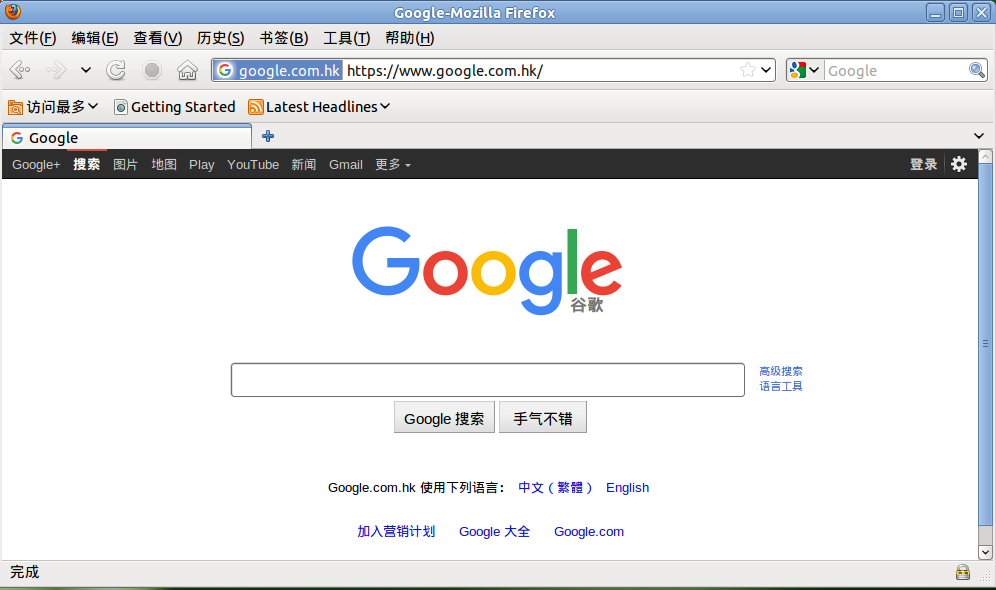Focus the main Google search field
996x590 pixels.
pyautogui.click(x=488, y=380)
